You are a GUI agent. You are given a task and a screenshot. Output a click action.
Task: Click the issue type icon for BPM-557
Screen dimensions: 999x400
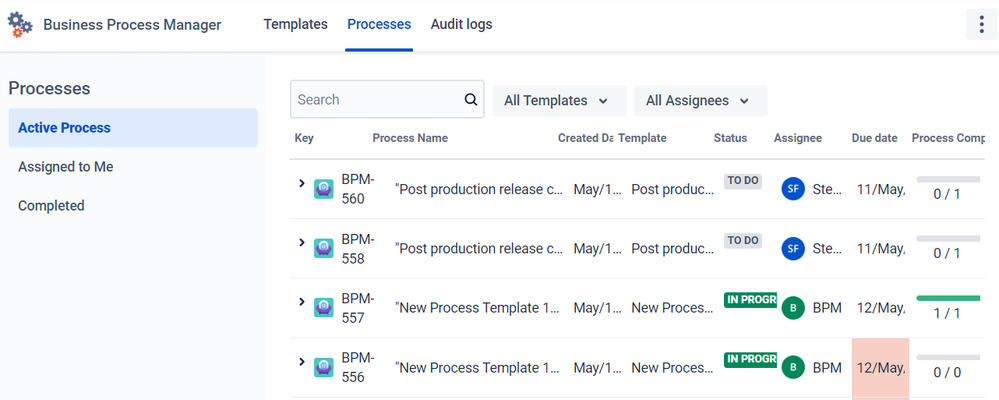pos(324,308)
